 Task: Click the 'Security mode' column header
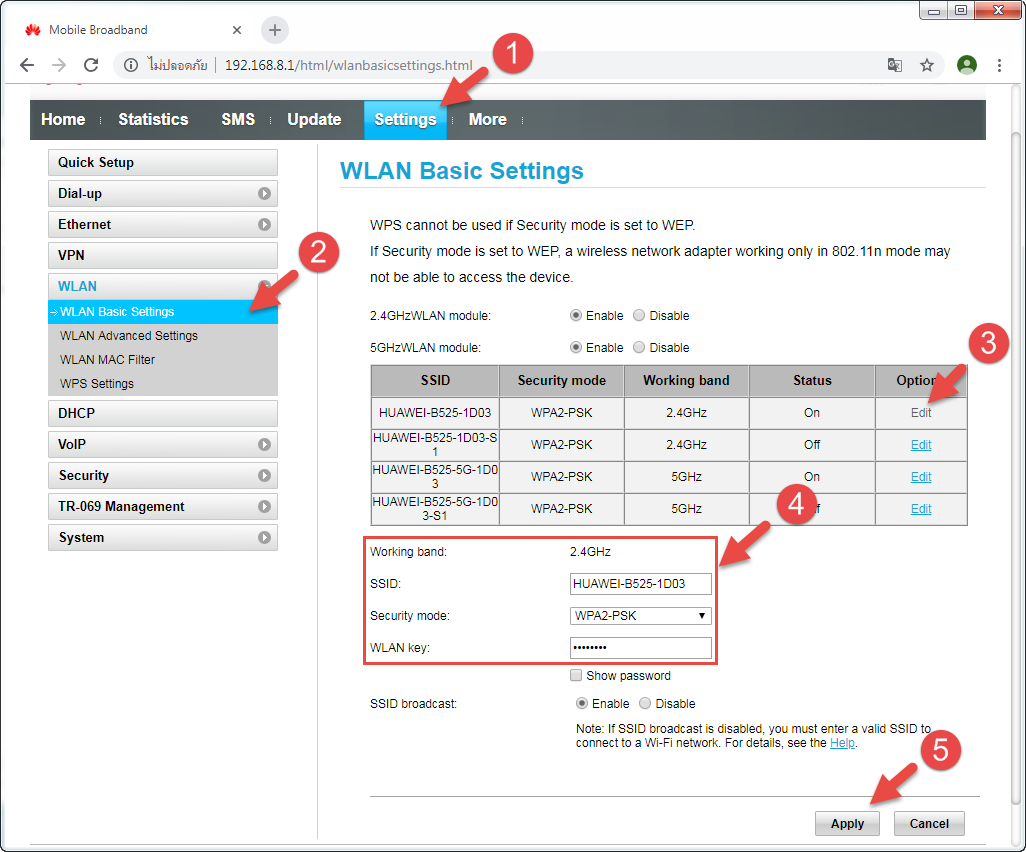(x=561, y=381)
